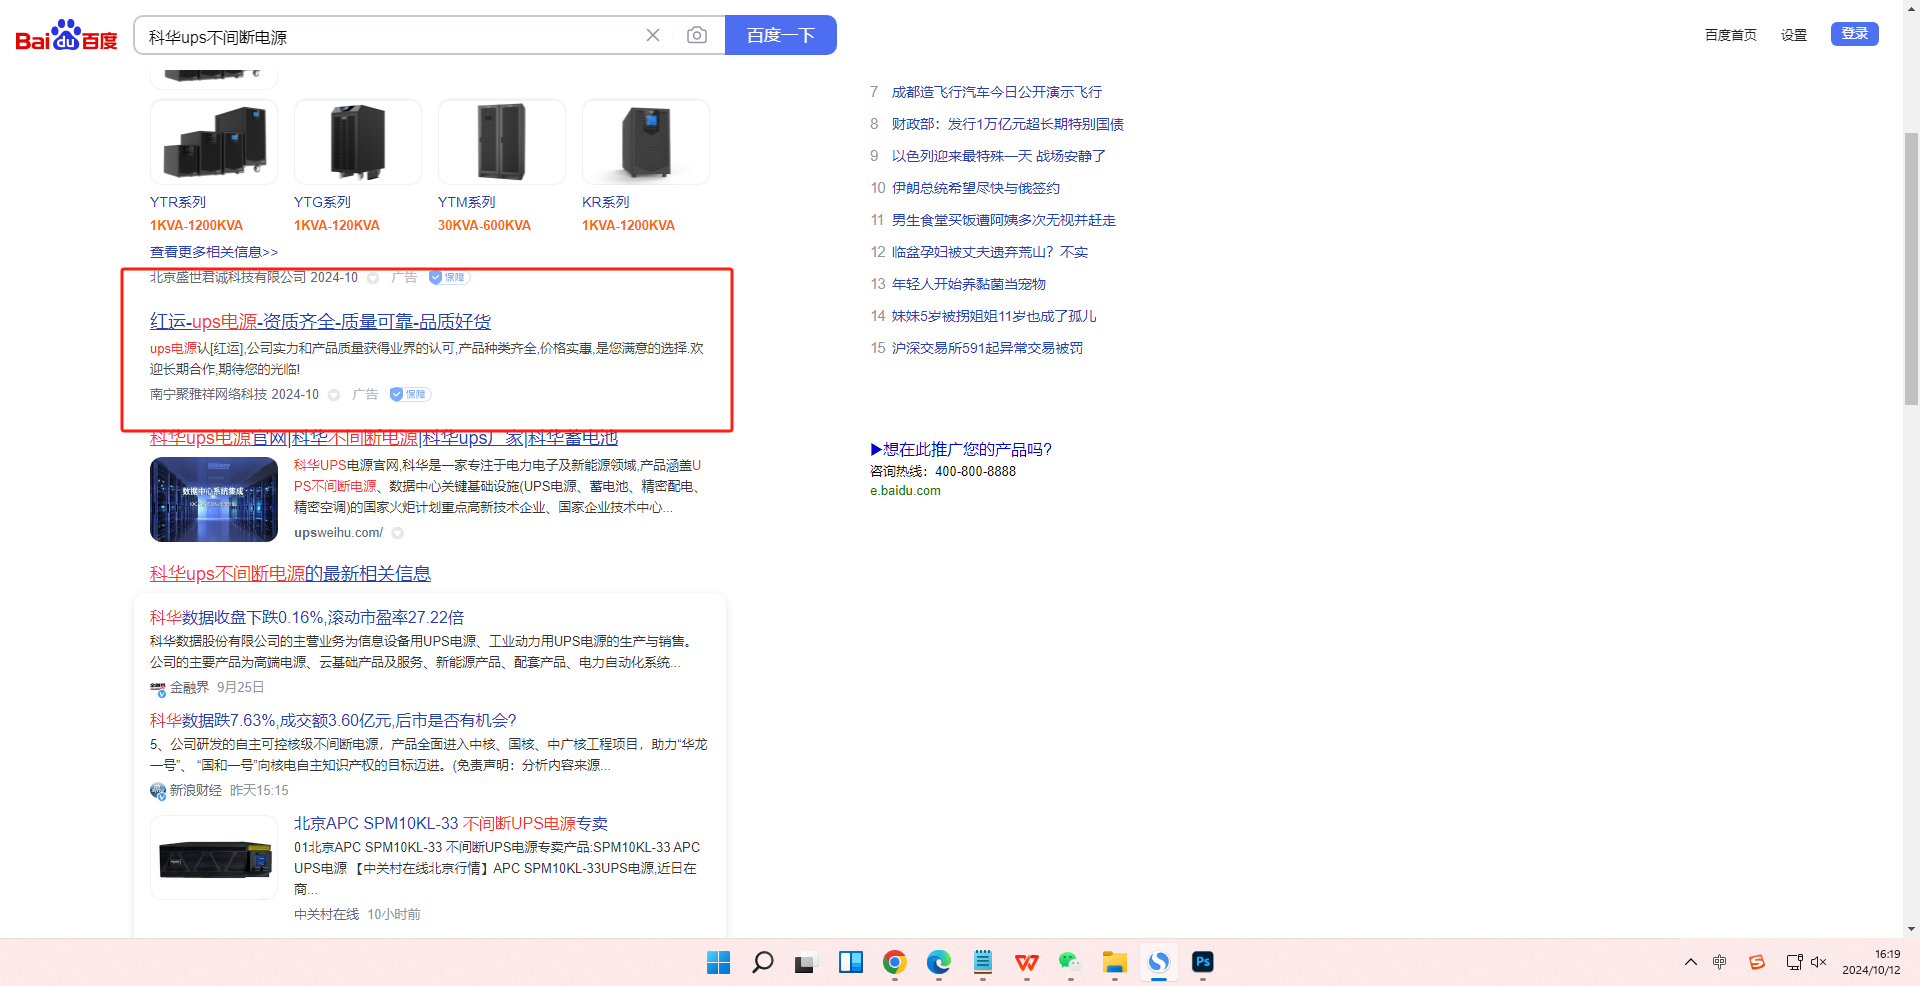This screenshot has height=986, width=1920.
Task: Expand options next to upsweihu.com URL
Action: point(398,533)
